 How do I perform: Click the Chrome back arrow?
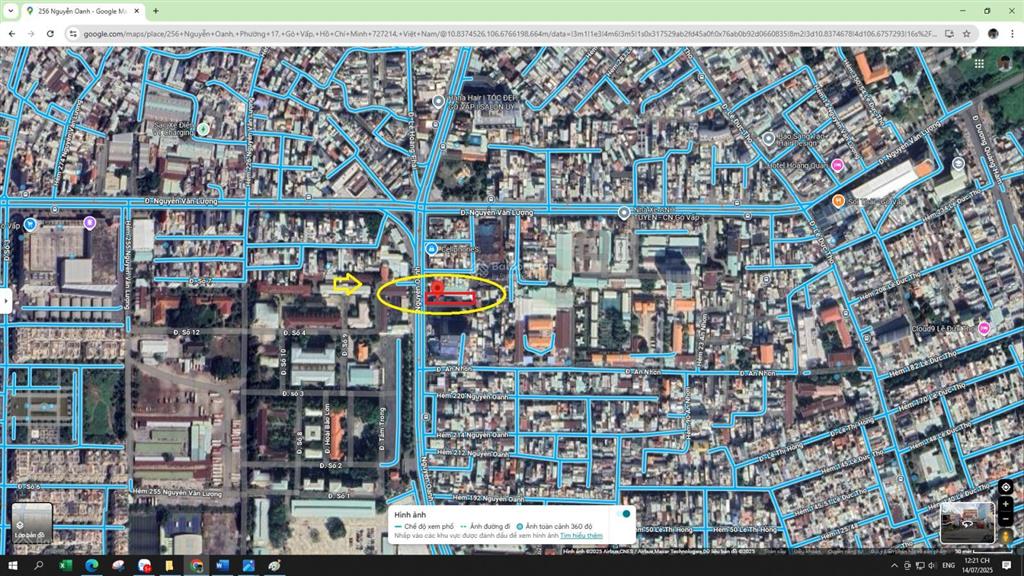point(12,33)
